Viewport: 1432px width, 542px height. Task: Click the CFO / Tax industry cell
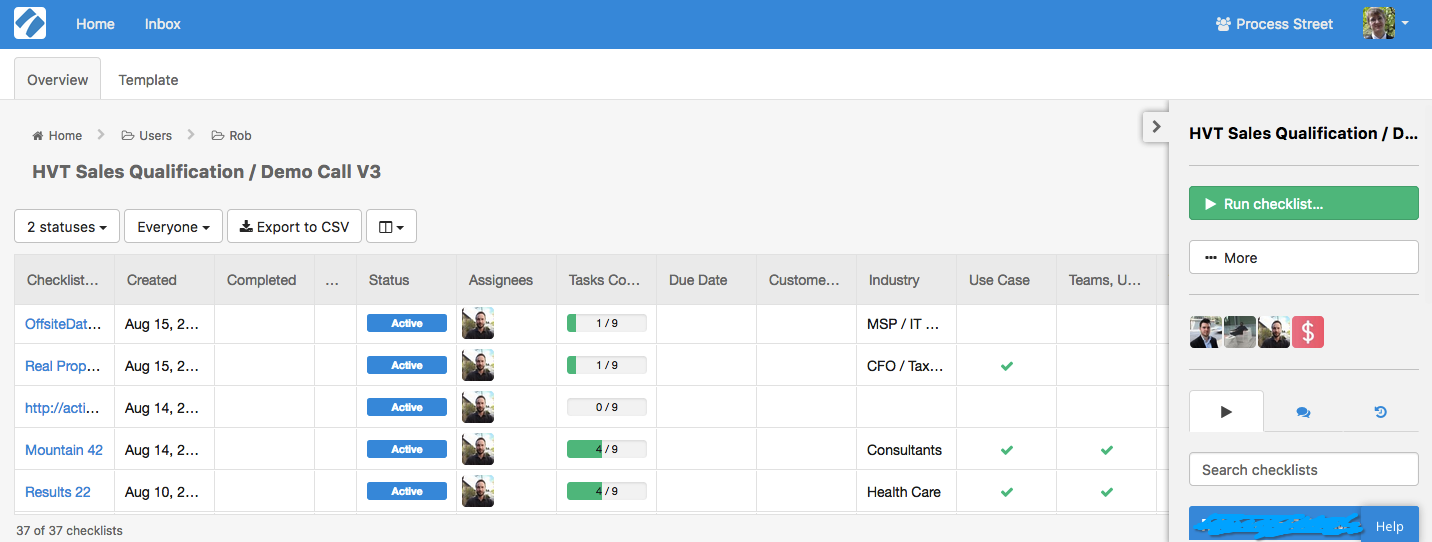905,366
